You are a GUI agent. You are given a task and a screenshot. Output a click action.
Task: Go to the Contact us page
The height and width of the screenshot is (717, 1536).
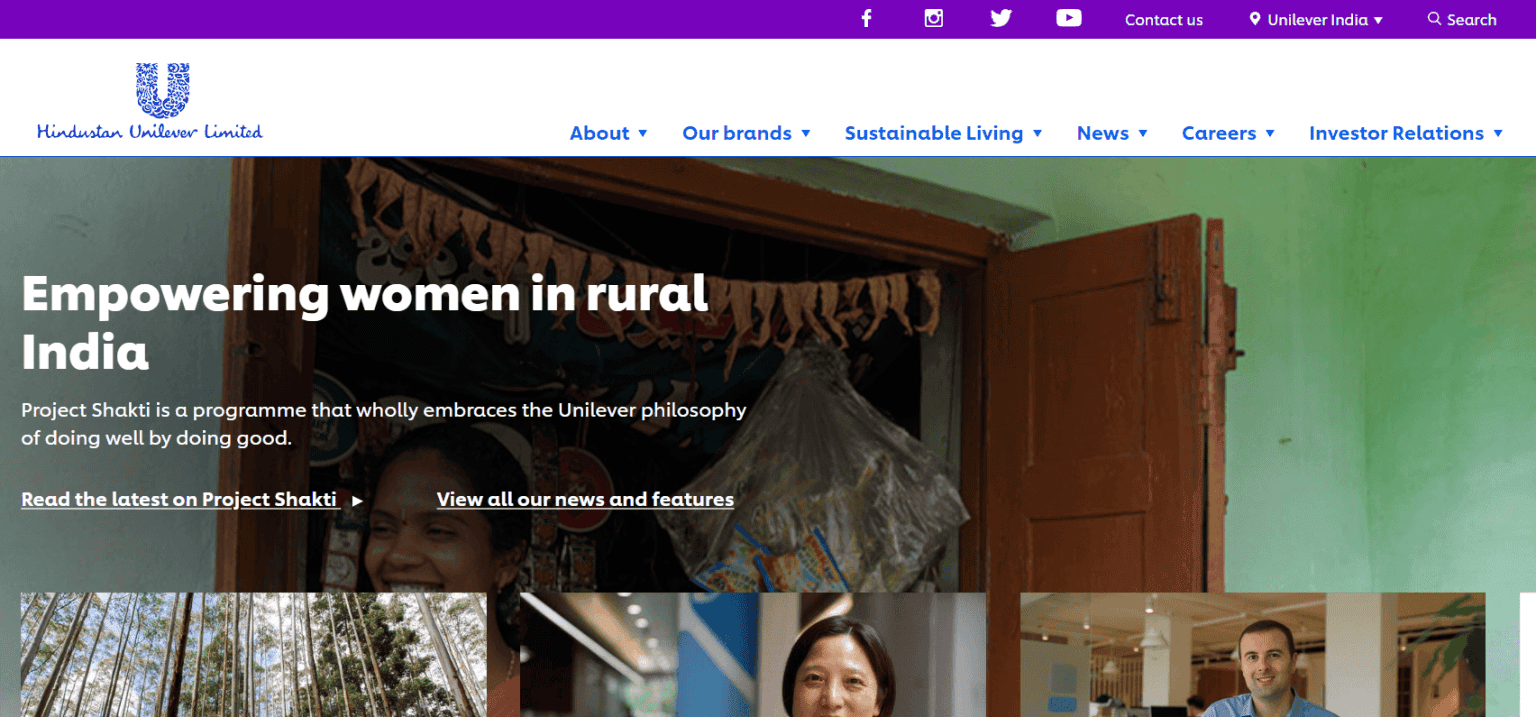1163,20
